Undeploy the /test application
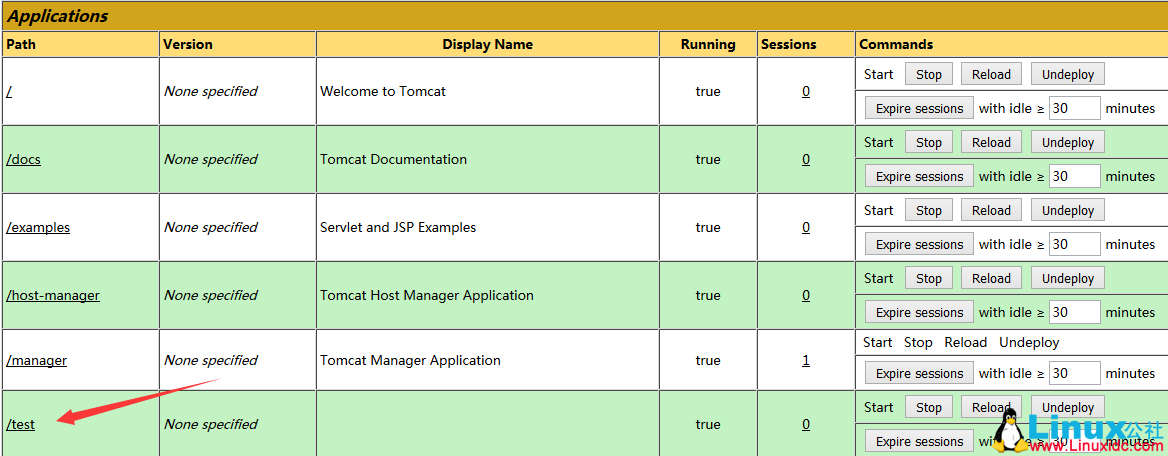Screen dimensions: 1168x456 pos(1068,407)
